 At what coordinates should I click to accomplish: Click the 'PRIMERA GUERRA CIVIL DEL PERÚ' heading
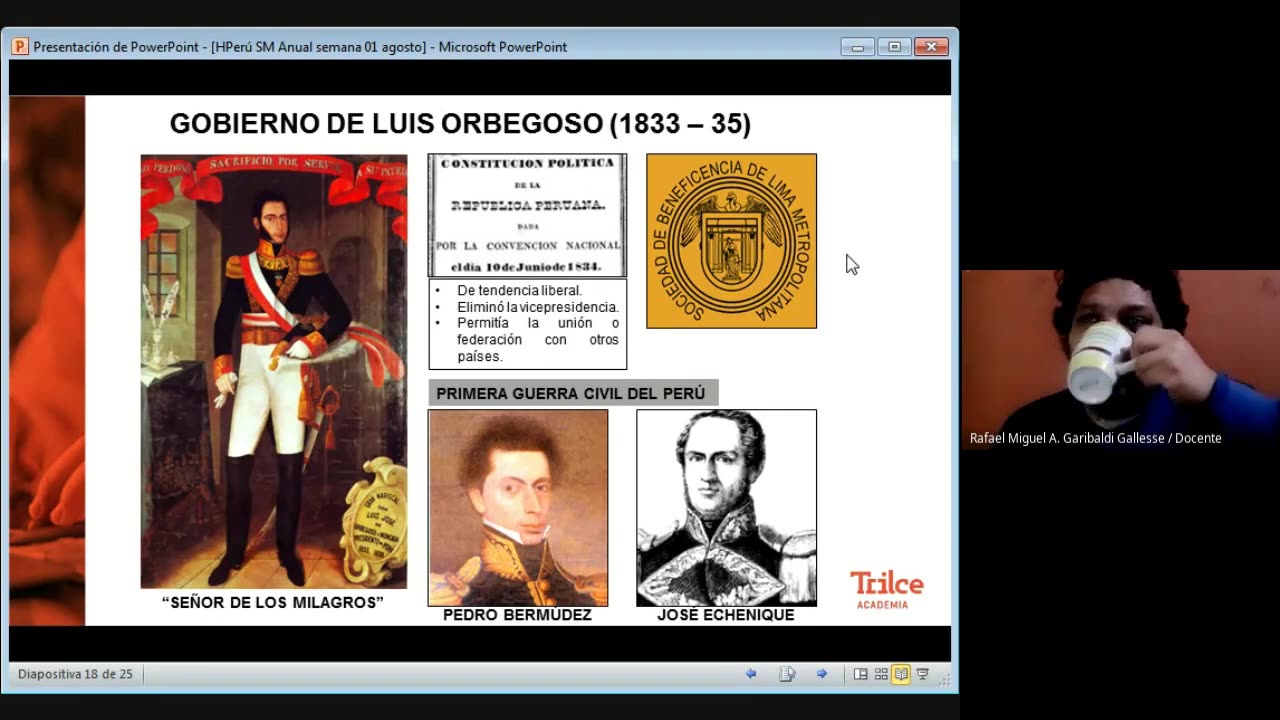571,393
